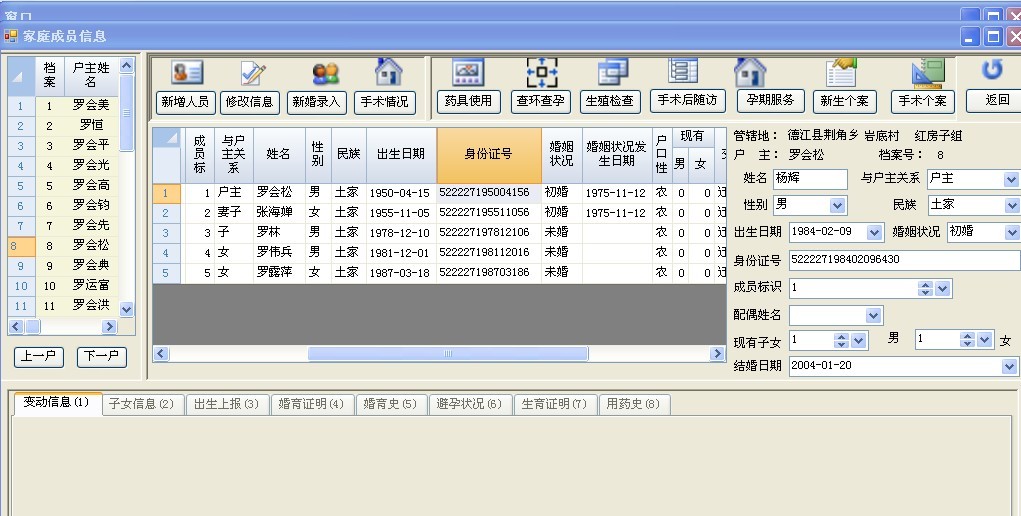Image resolution: width=1021 pixels, height=516 pixels.
Task: Click the 新增人员 add member icon
Action: point(186,73)
